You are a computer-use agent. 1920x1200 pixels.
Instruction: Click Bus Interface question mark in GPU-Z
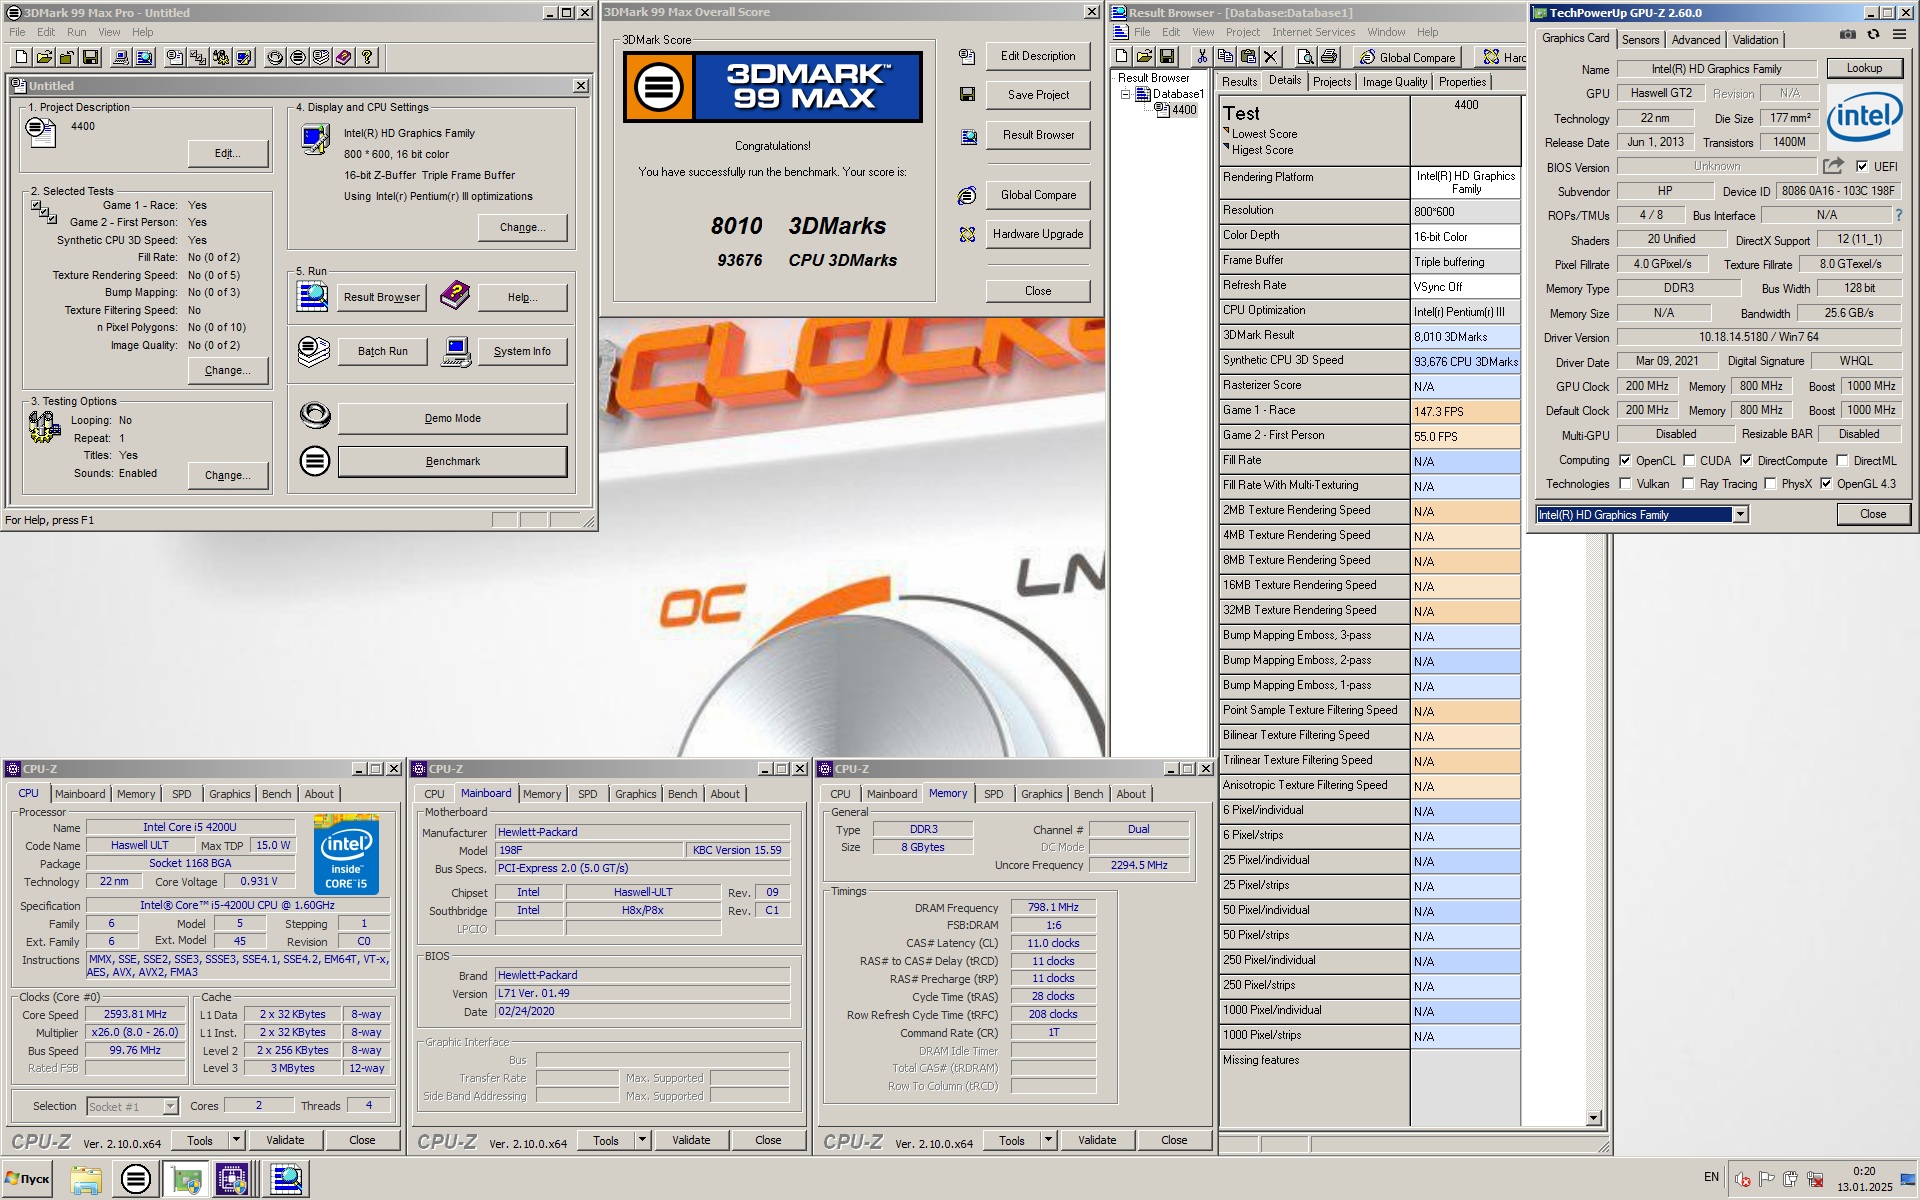pyautogui.click(x=1899, y=215)
